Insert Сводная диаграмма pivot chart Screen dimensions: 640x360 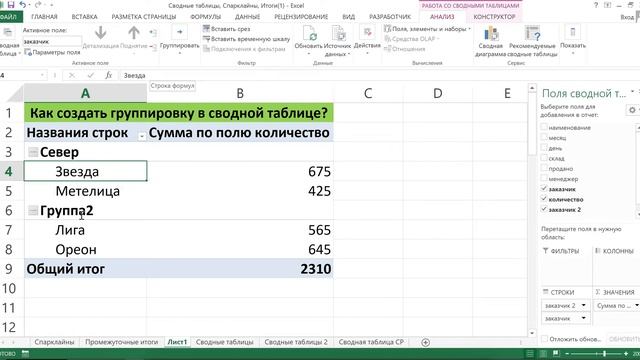tap(491, 34)
